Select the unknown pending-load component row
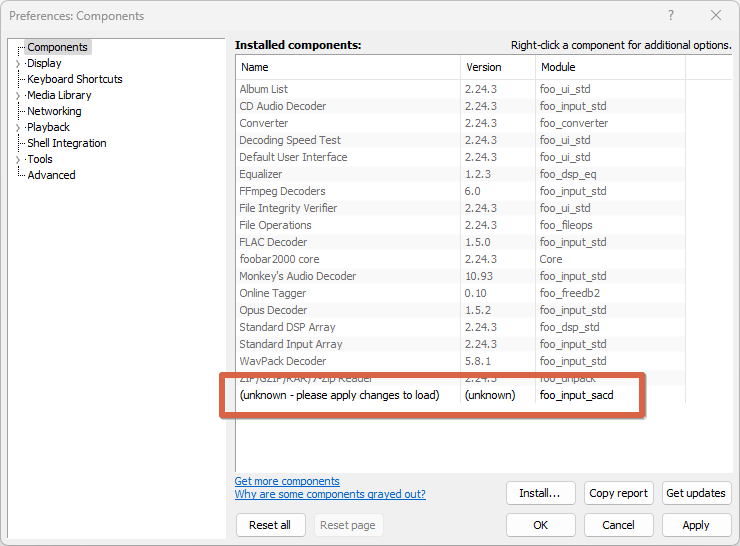This screenshot has width=740, height=546. (x=460, y=395)
